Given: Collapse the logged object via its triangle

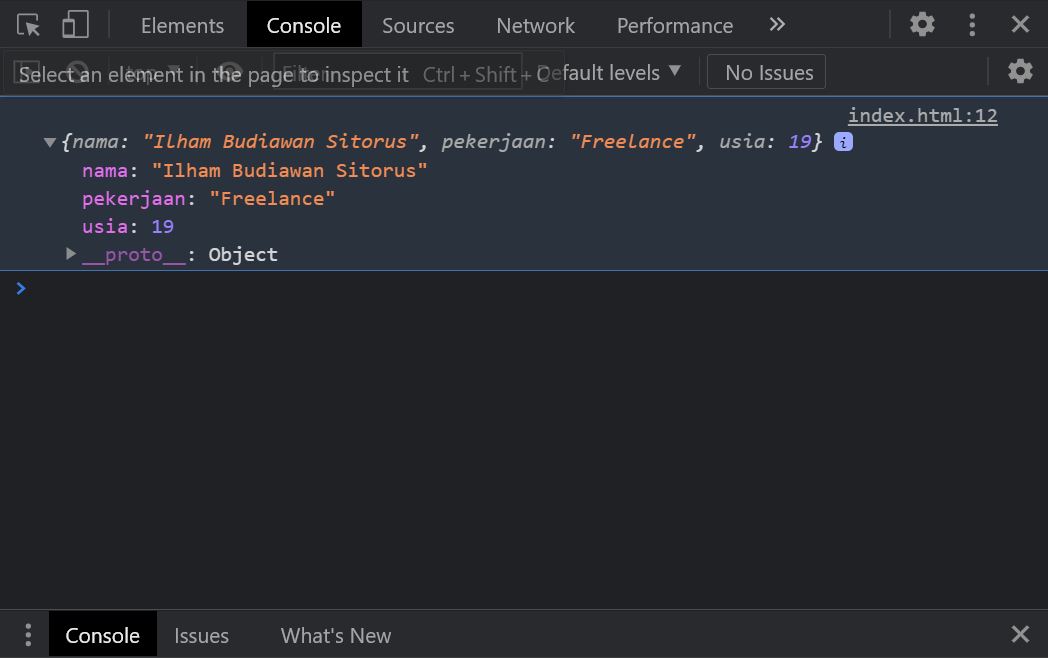Looking at the screenshot, I should pos(50,141).
